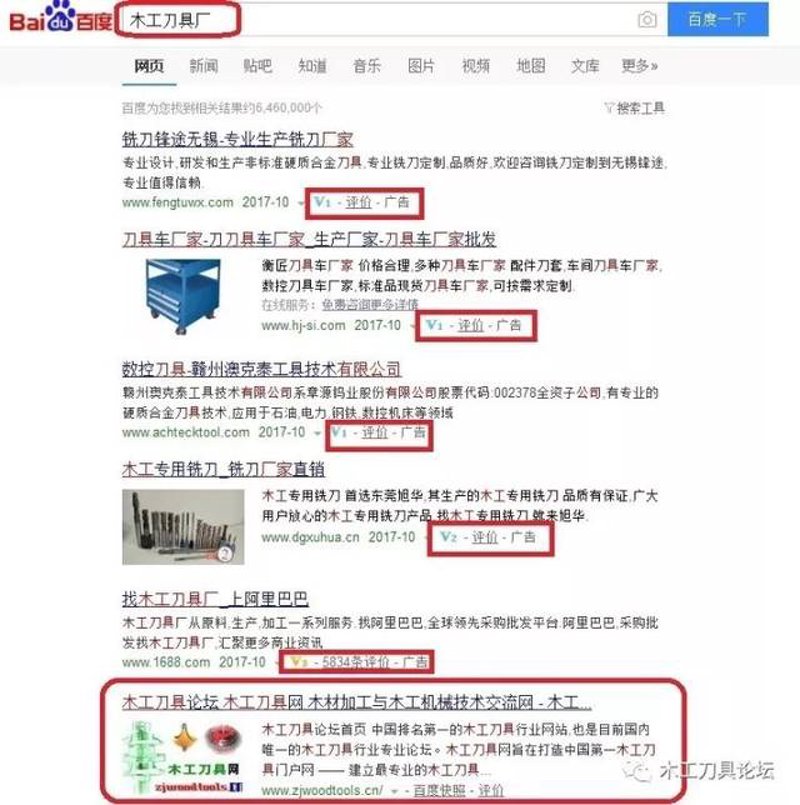Open 评价 link of fengtuwx.com result
Image resolution: width=800 pixels, height=805 pixels.
358,202
